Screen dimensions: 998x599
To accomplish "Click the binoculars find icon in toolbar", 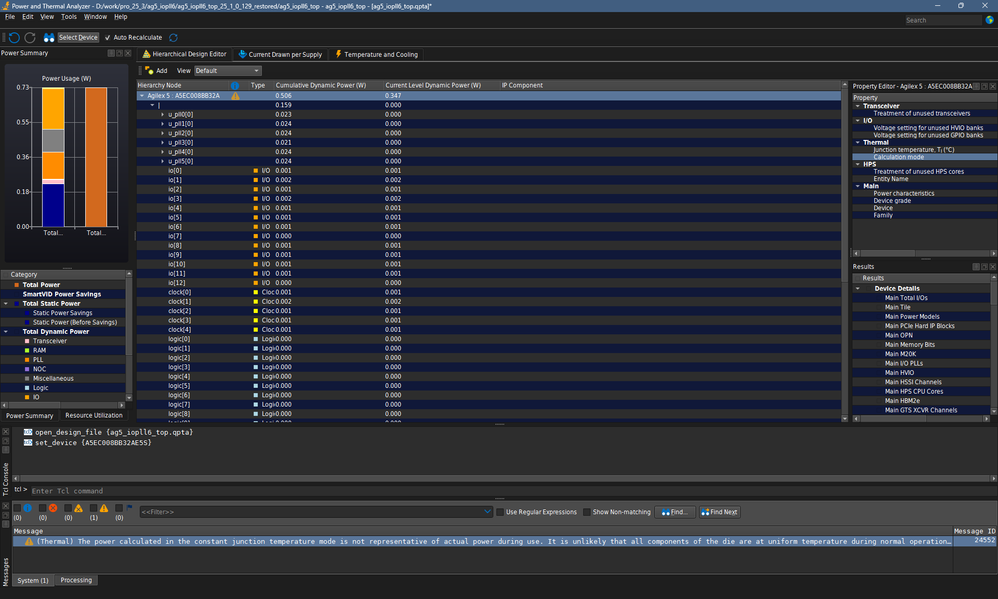I will tap(49, 38).
